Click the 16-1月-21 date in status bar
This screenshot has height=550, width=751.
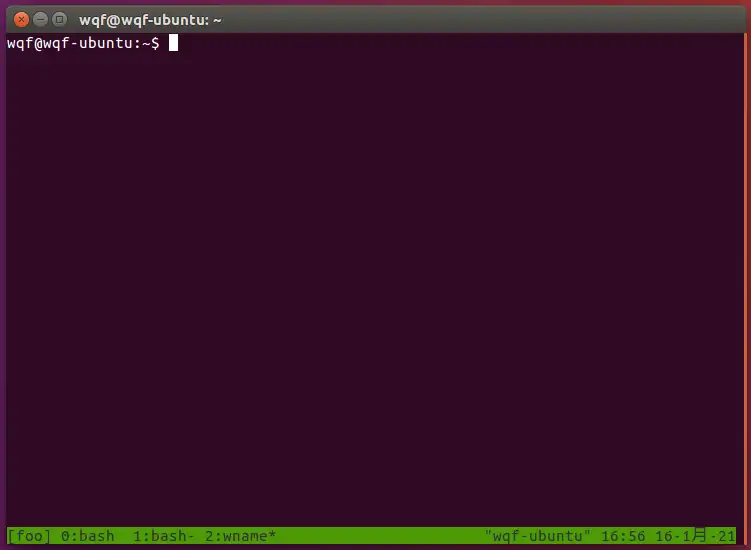[x=695, y=536]
